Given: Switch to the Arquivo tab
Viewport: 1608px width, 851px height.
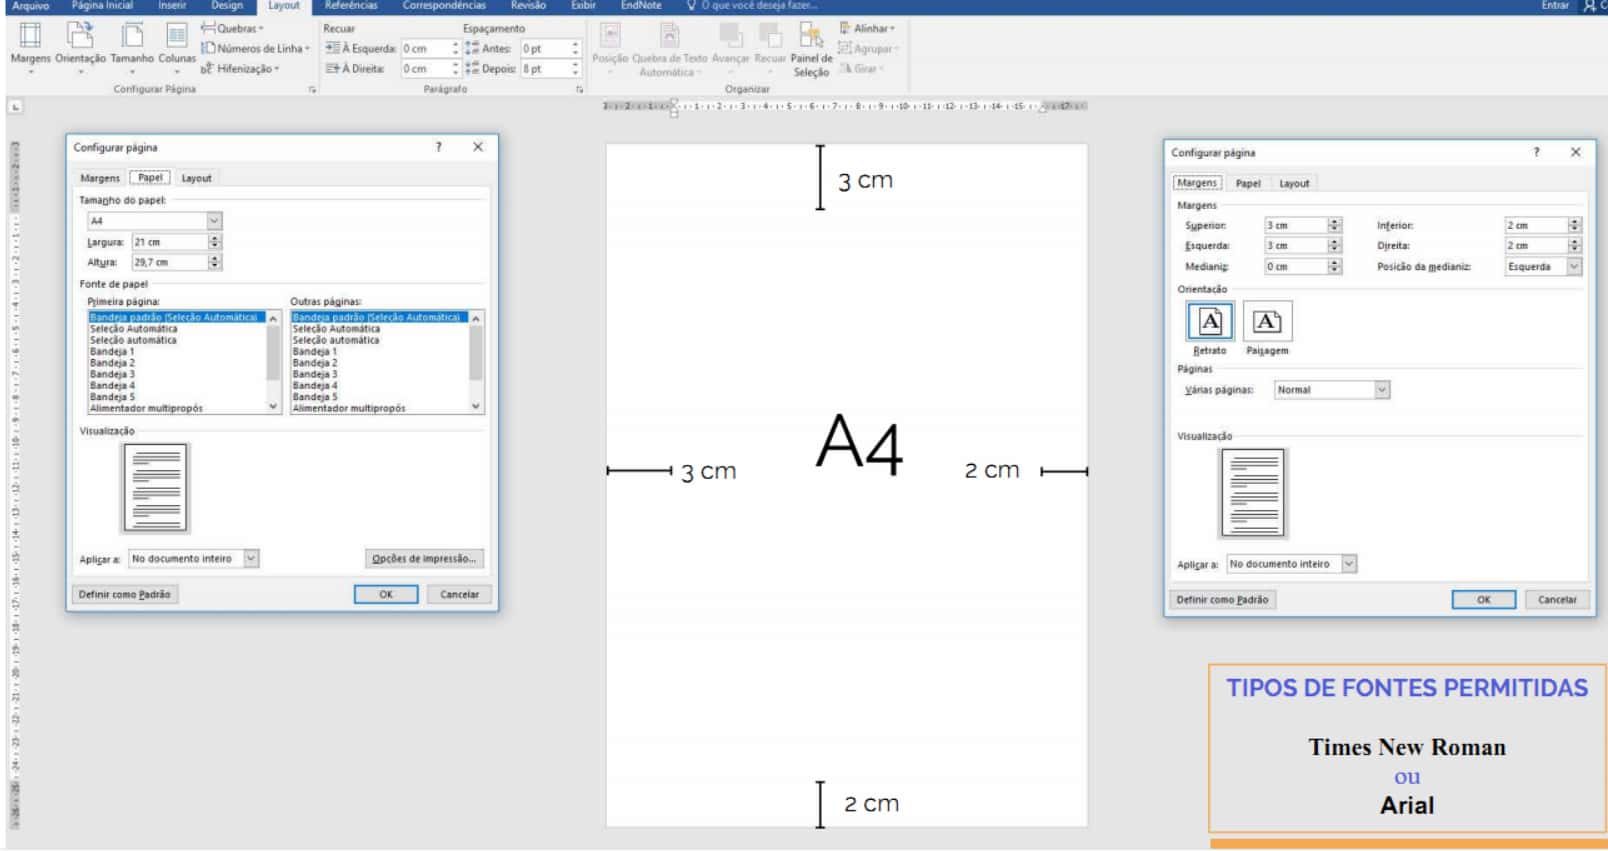Looking at the screenshot, I should [30, 6].
